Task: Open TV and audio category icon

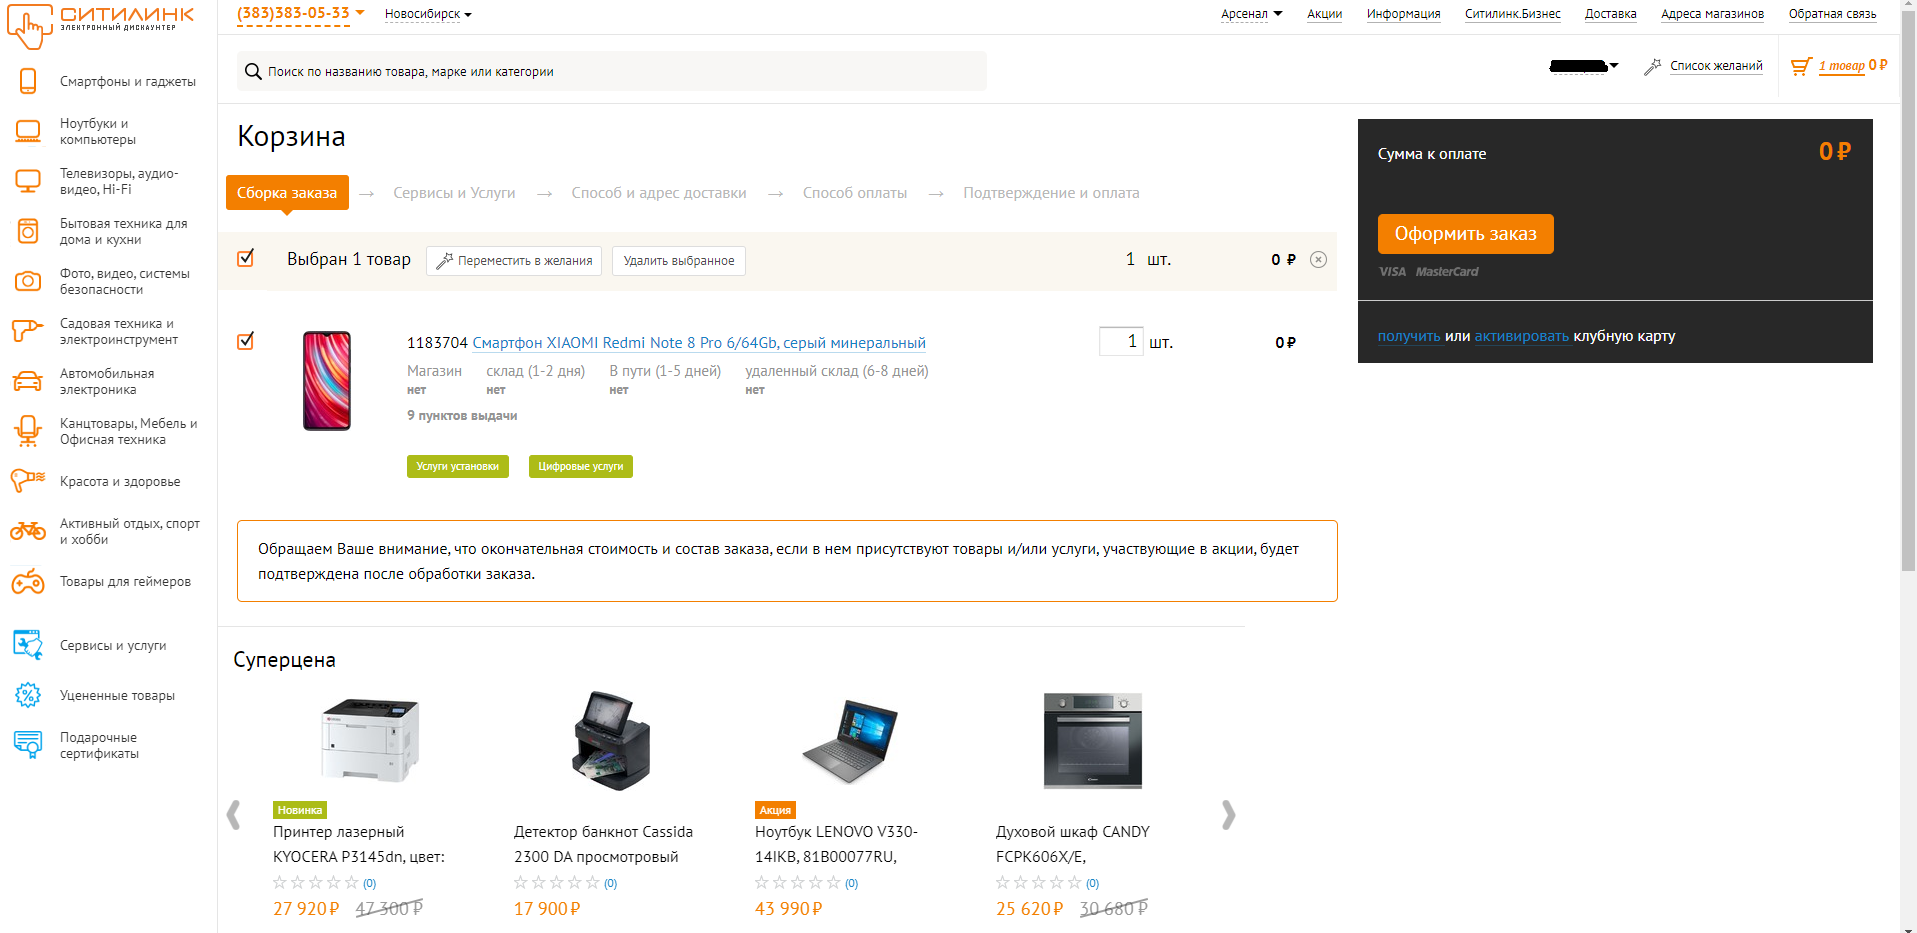Action: [x=28, y=181]
